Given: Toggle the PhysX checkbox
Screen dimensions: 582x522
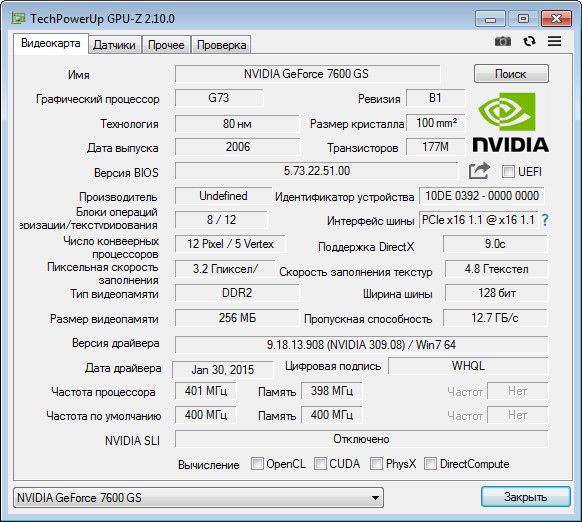Looking at the screenshot, I should coord(376,463).
